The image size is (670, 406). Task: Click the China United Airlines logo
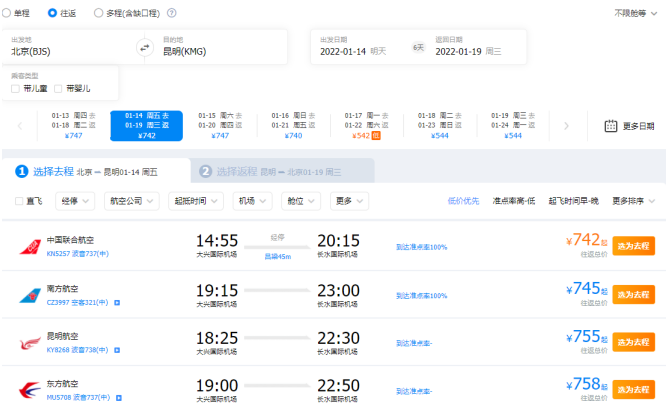30,247
